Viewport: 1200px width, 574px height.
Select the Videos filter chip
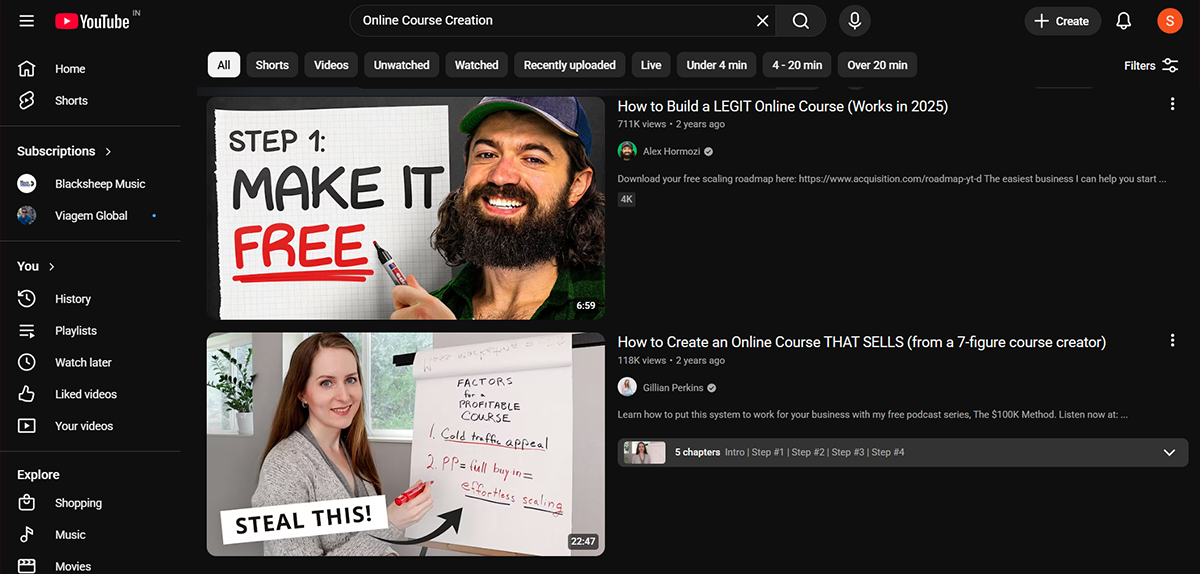pos(331,65)
